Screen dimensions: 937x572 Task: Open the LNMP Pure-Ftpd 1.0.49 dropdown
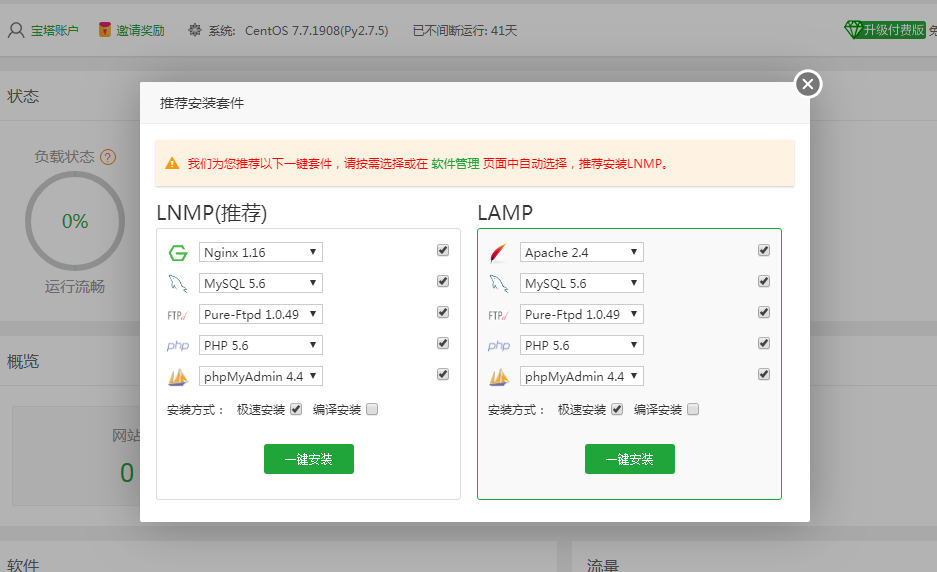click(261, 314)
